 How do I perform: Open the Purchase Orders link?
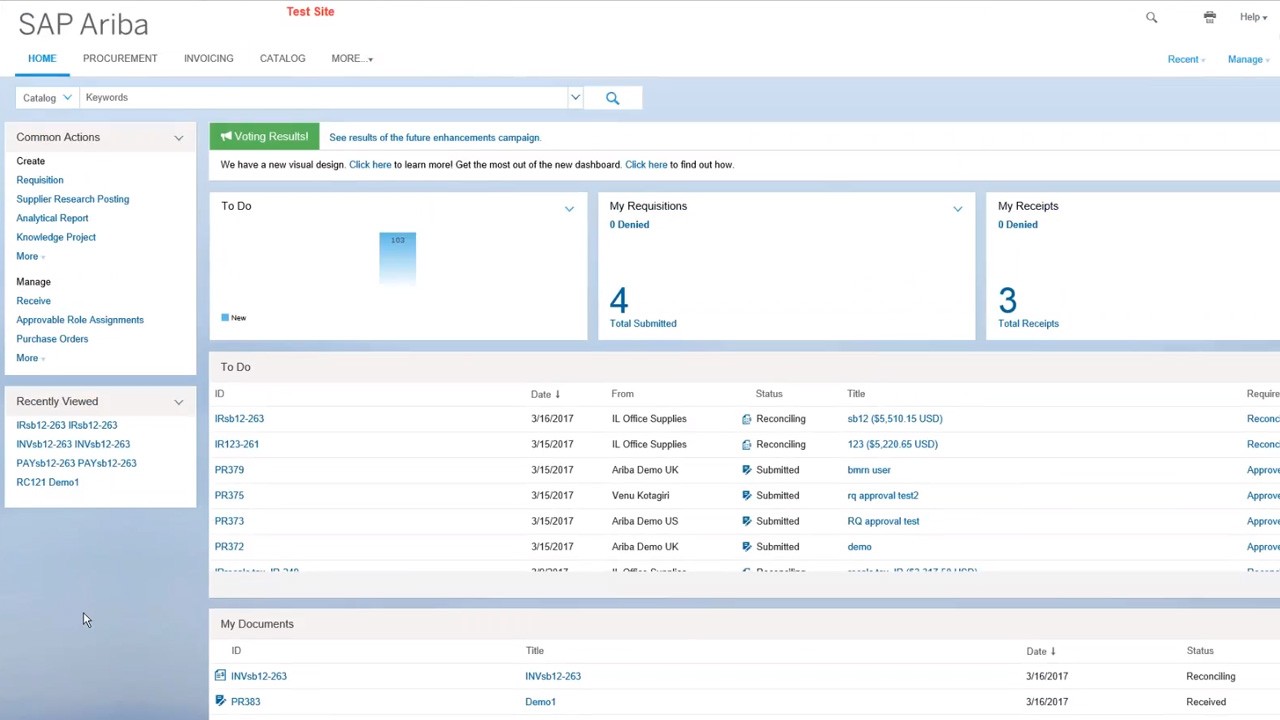point(52,339)
